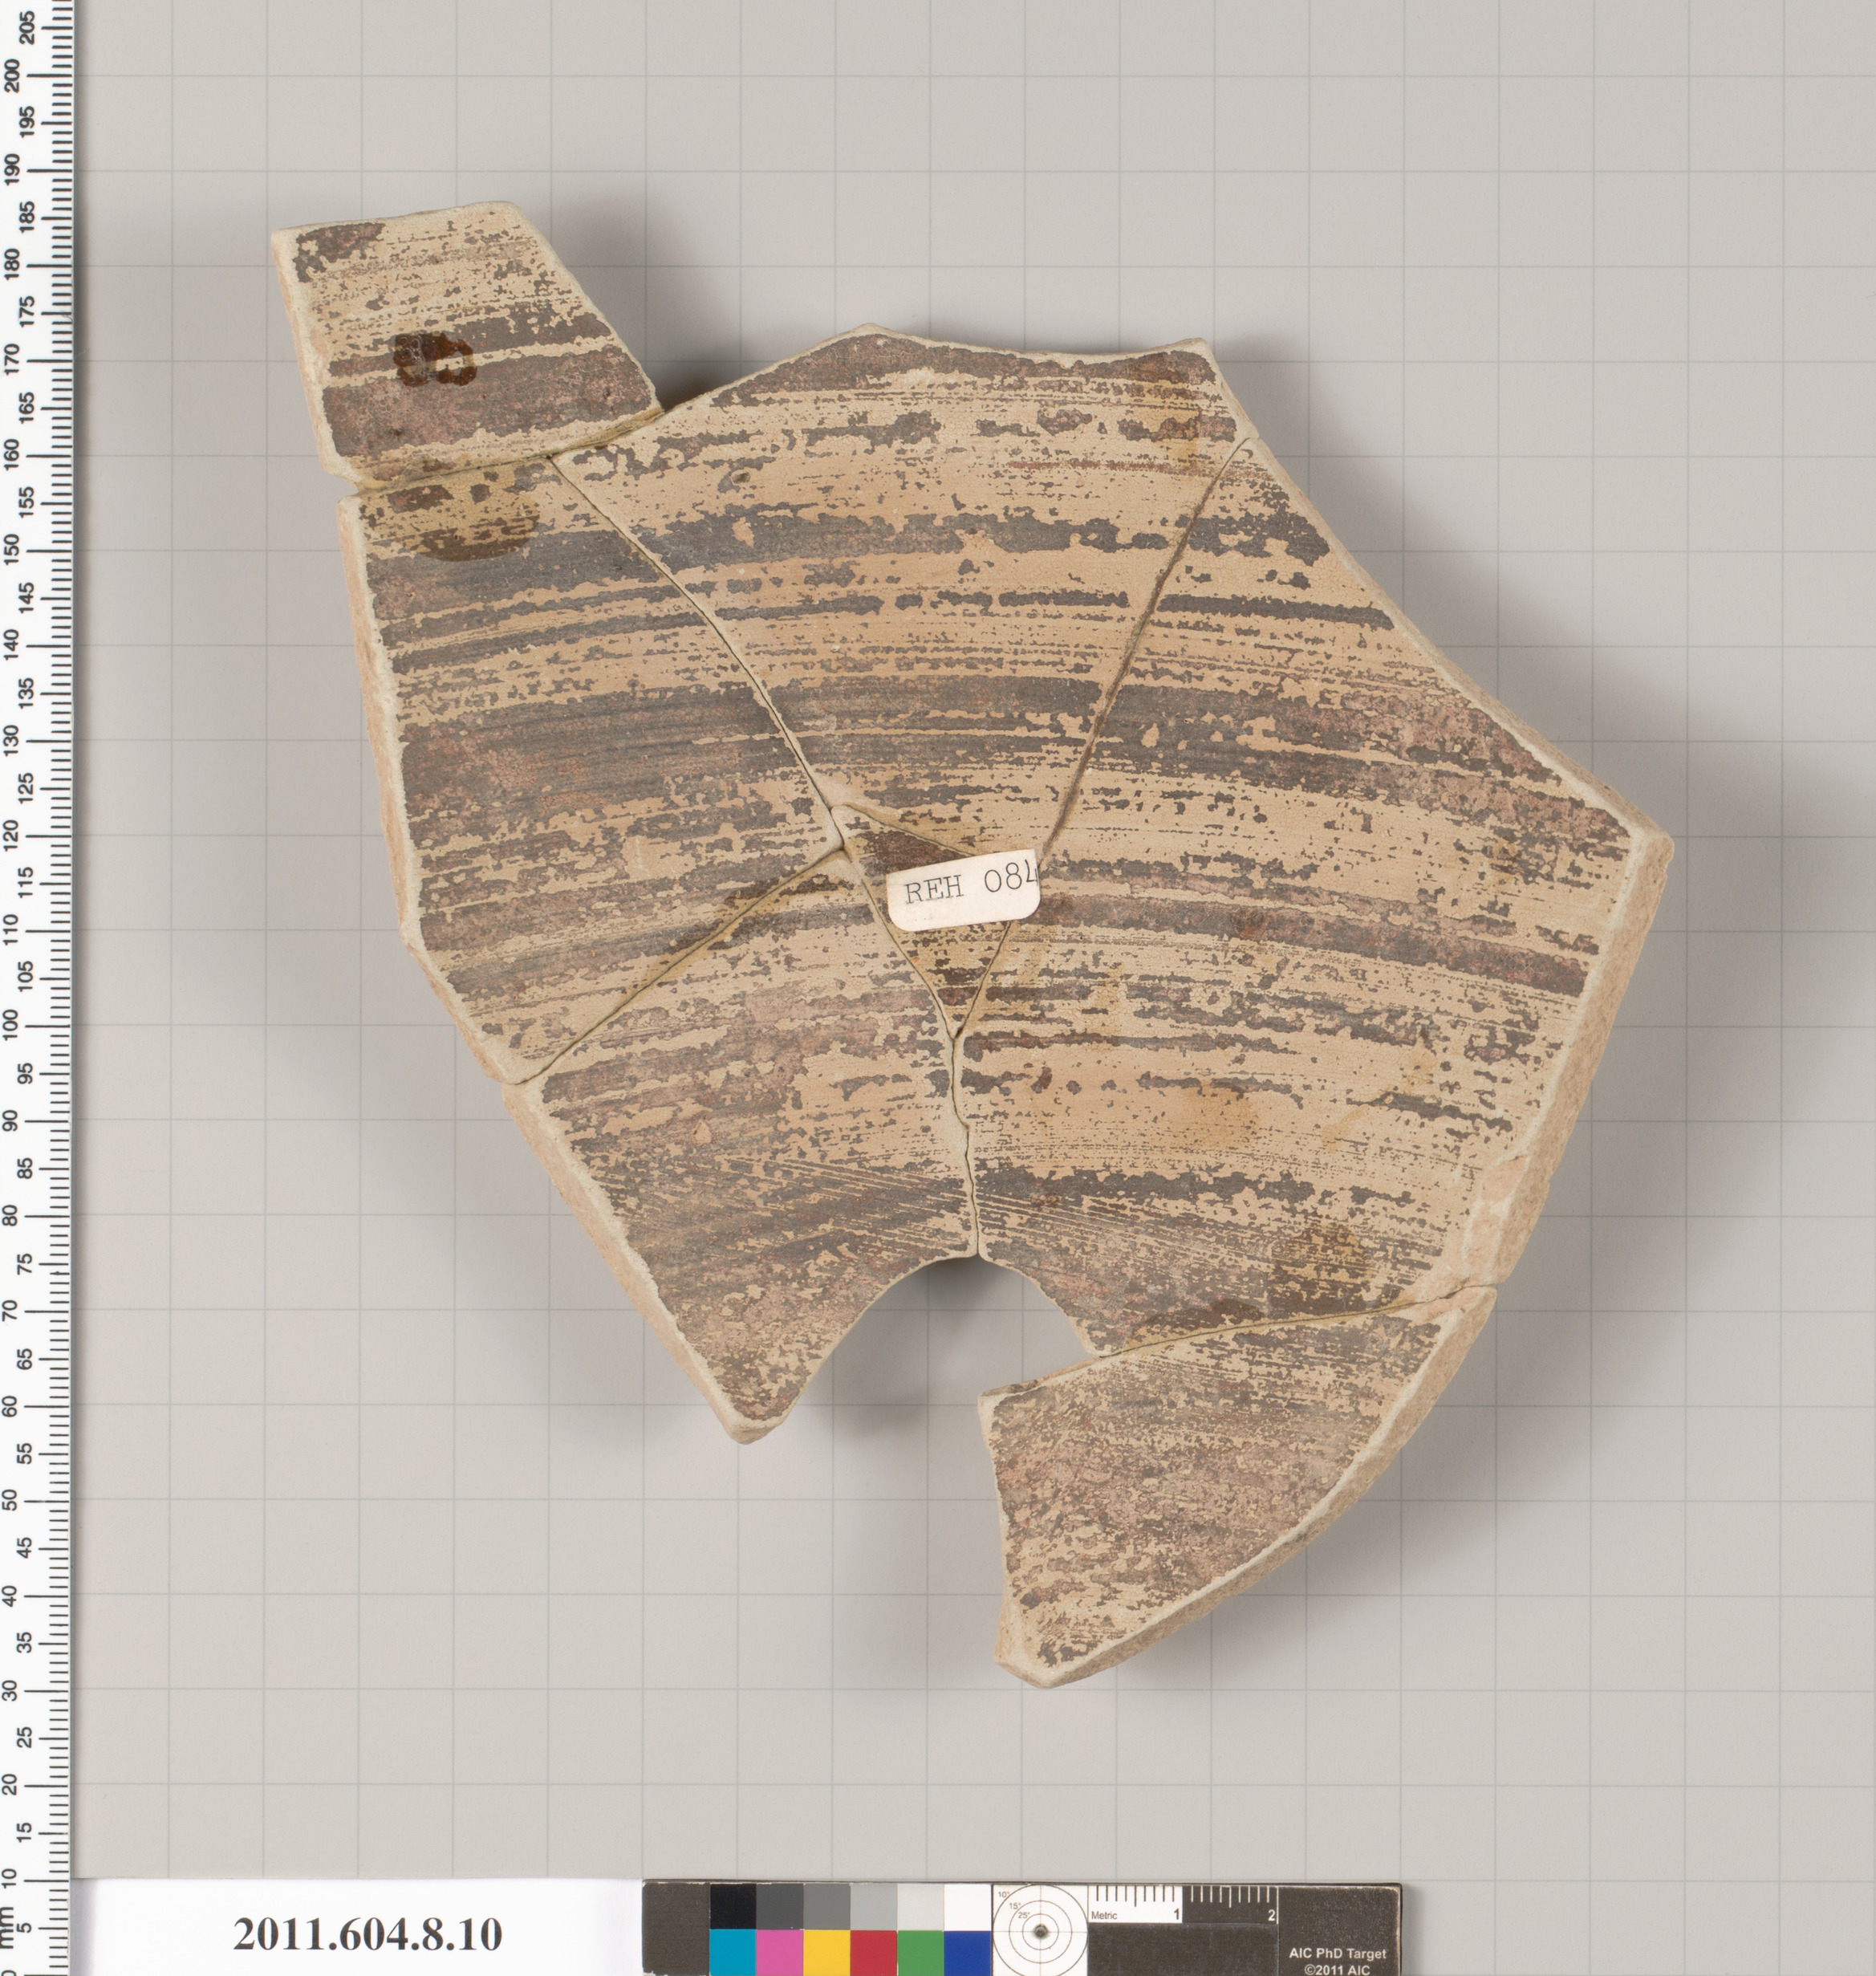This screenshot has height=1976, width=1876.
Task: Click the black patch of the gray scale
Action: (732, 1908)
